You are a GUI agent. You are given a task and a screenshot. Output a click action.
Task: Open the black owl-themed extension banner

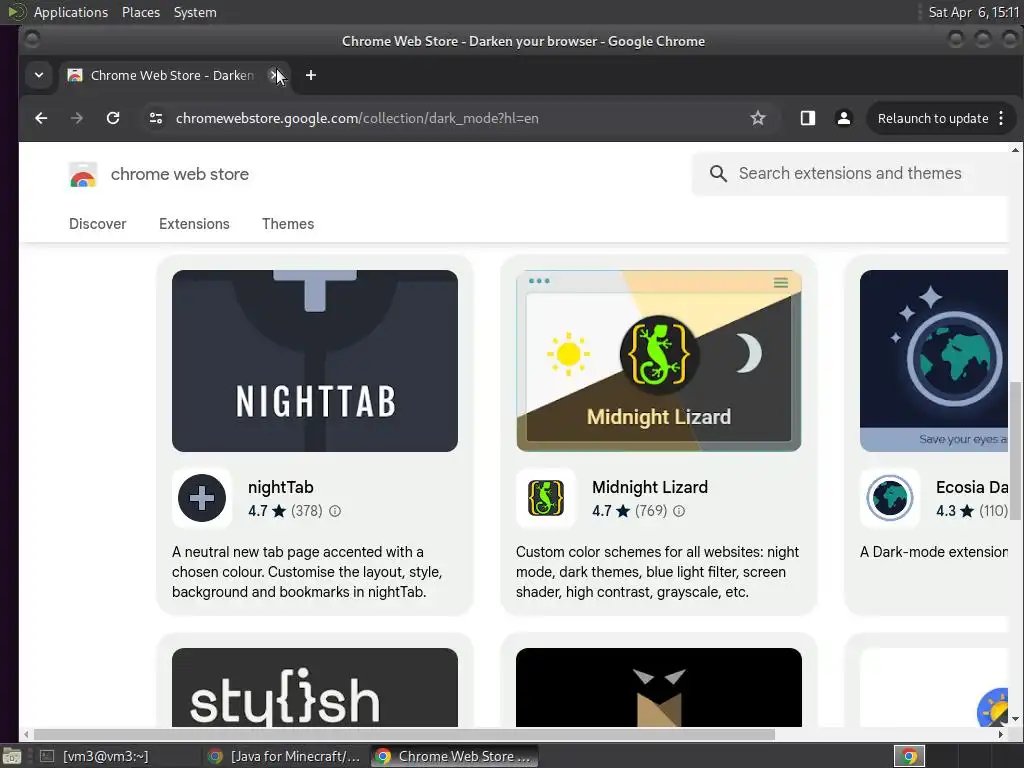pyautogui.click(x=658, y=687)
